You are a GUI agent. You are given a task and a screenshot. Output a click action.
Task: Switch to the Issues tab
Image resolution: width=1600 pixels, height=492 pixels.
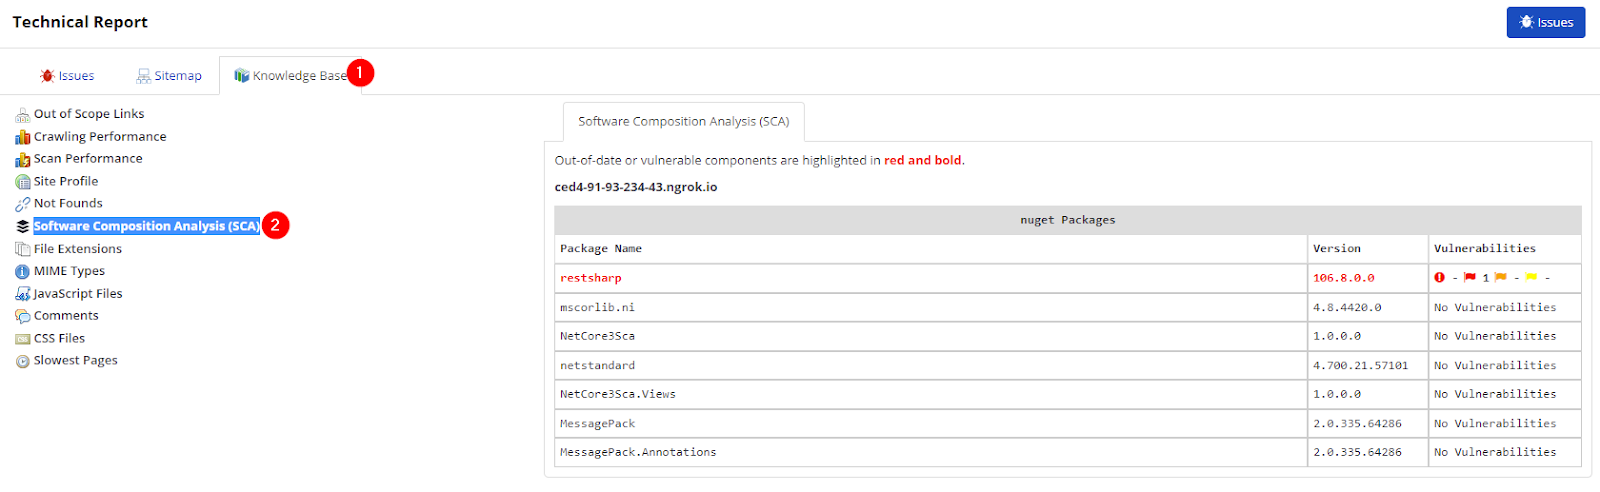click(x=67, y=76)
